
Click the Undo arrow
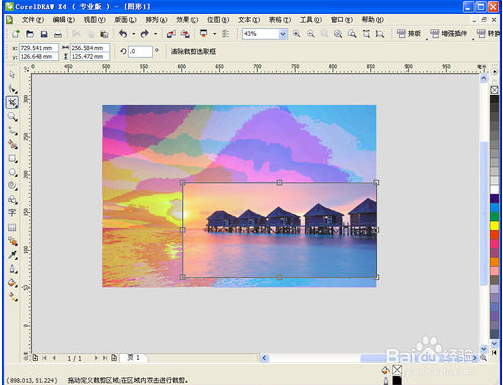[123, 34]
